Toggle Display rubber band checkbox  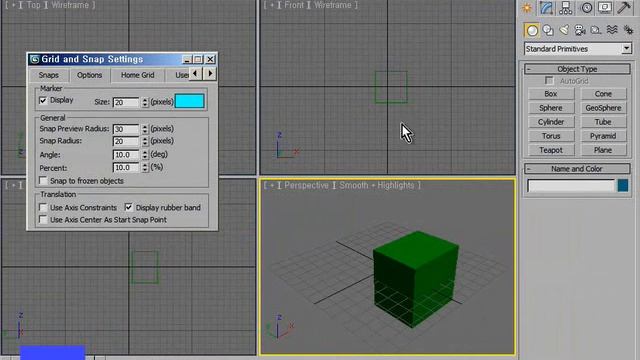click(x=129, y=207)
